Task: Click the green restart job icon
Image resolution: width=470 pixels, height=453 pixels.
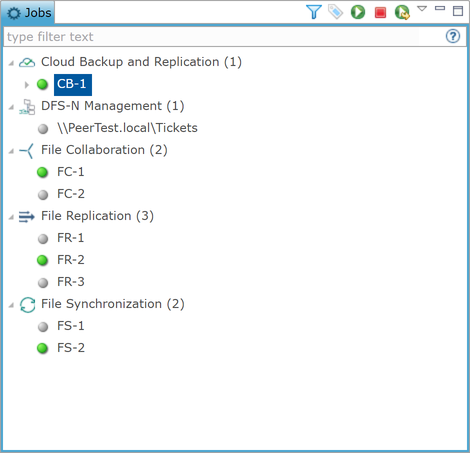Action: point(402,12)
